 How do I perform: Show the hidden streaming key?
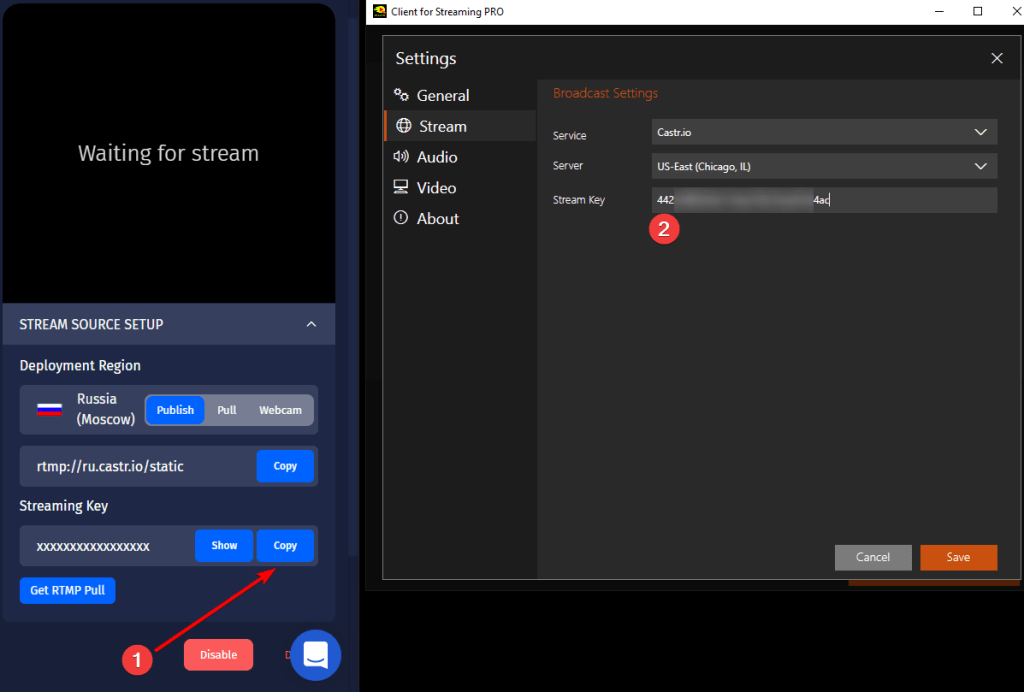(224, 546)
